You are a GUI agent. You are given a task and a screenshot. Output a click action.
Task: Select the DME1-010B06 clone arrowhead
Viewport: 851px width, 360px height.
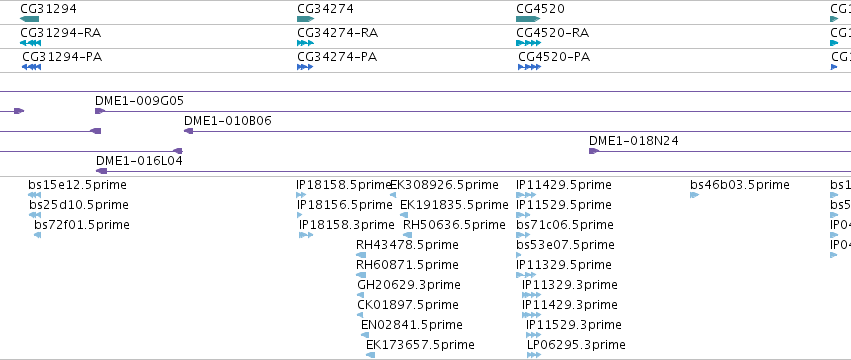coord(189,131)
